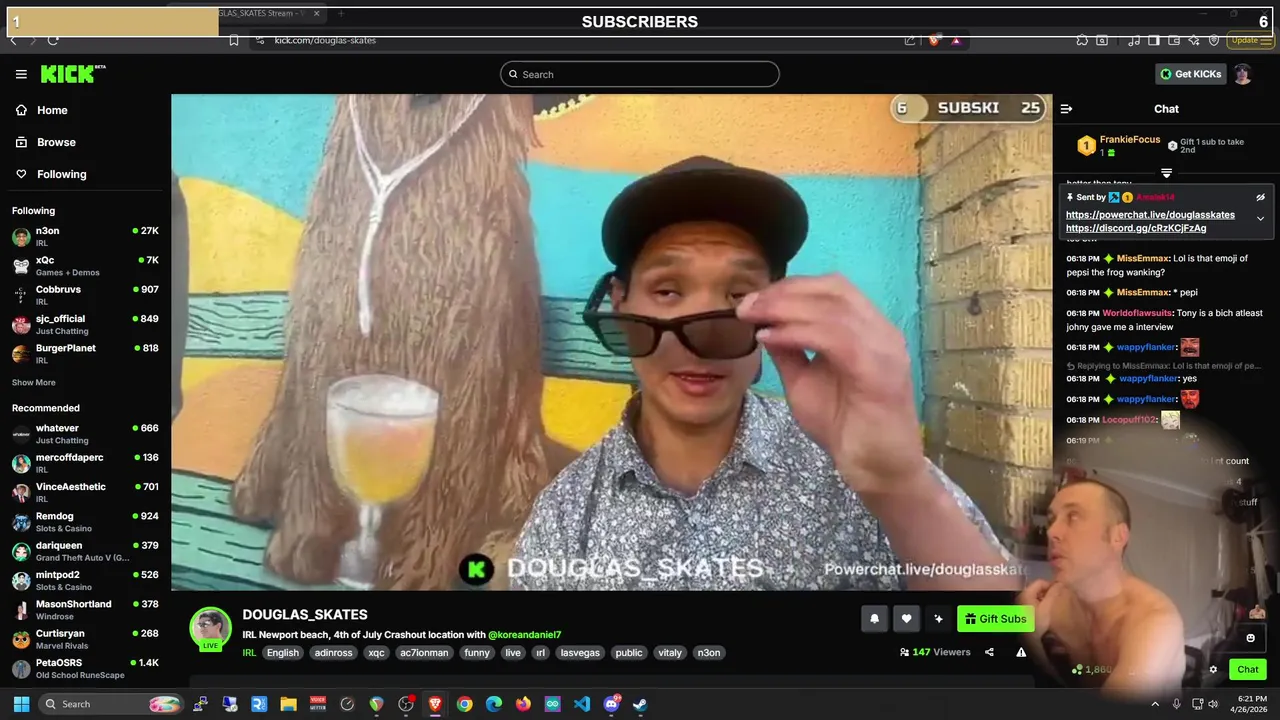Open the sidebar hamburger menu
The height and width of the screenshot is (720, 1280).
point(21,74)
